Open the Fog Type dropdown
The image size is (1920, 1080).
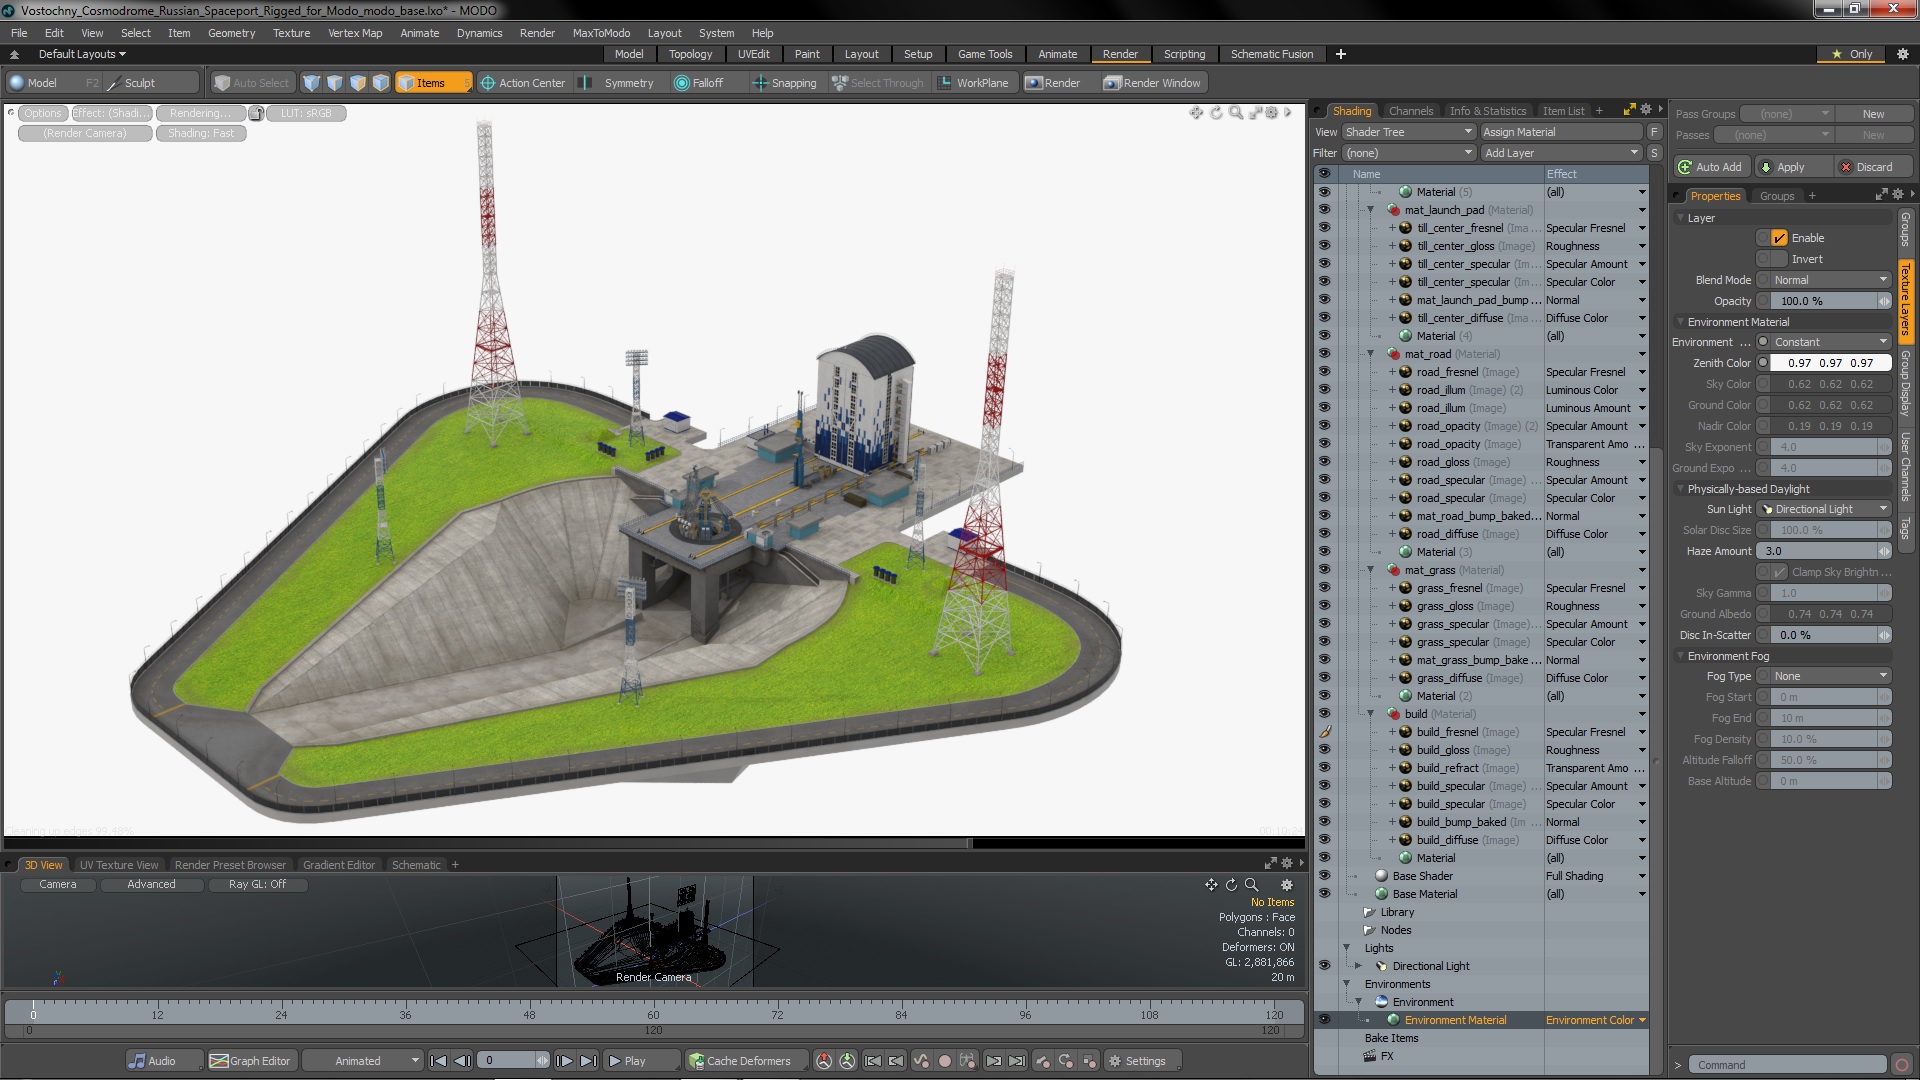pyautogui.click(x=1830, y=676)
